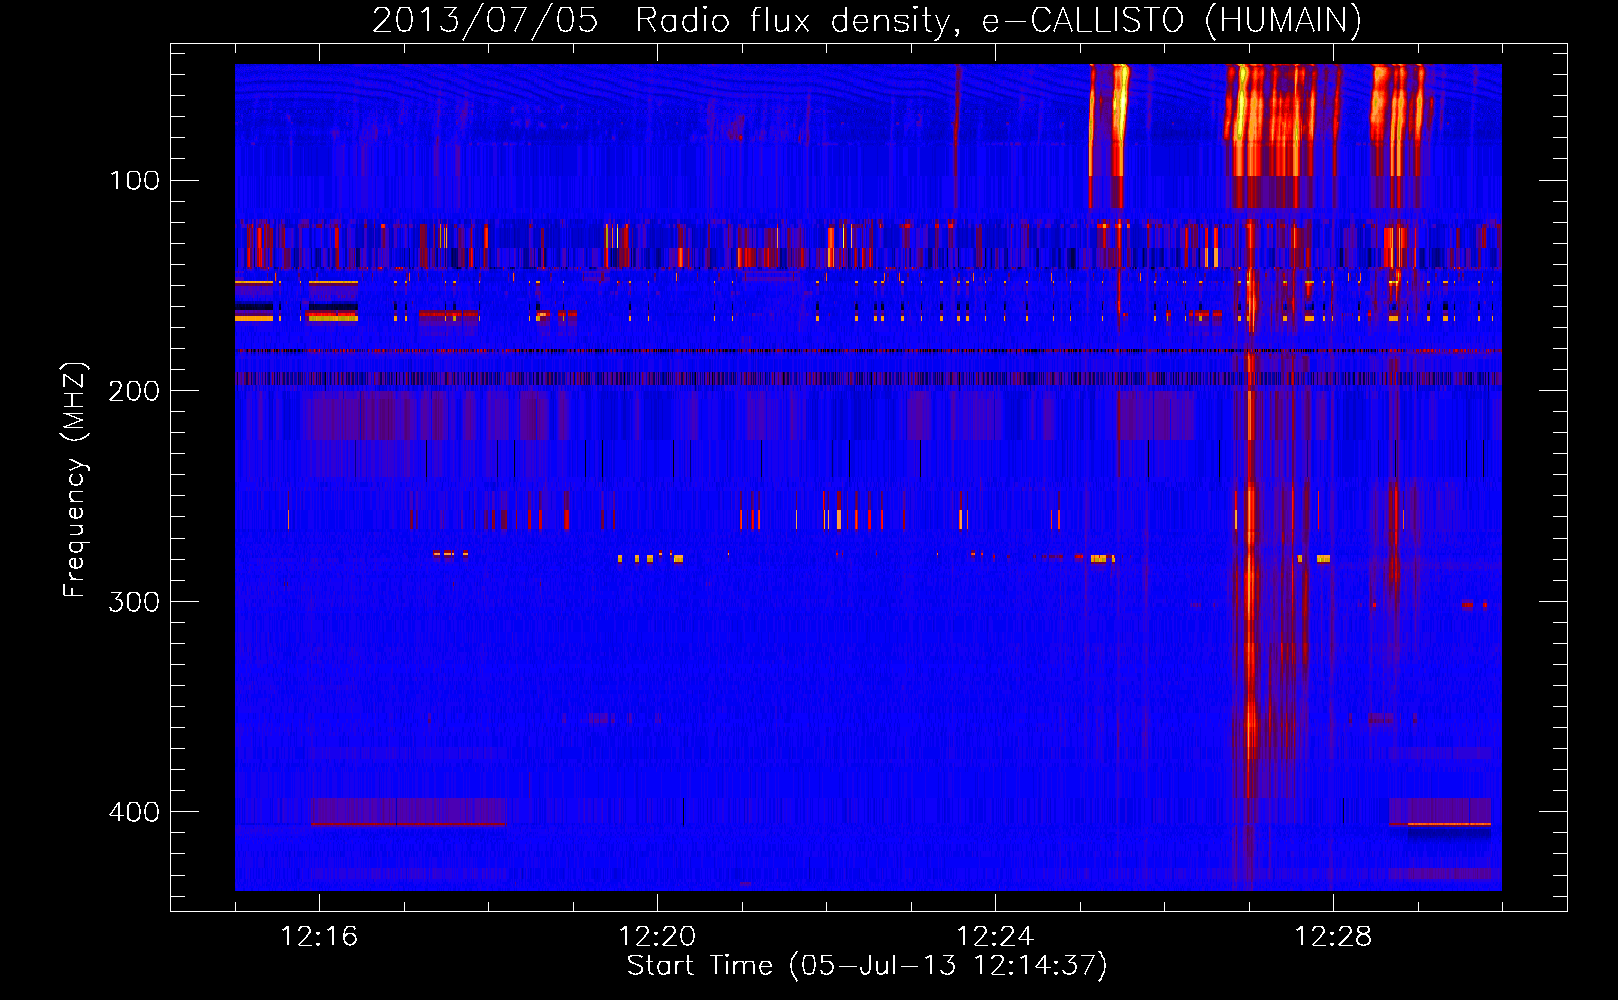Click the '200' frequency tick label
Image resolution: width=1618 pixels, height=1000 pixels.
[134, 391]
